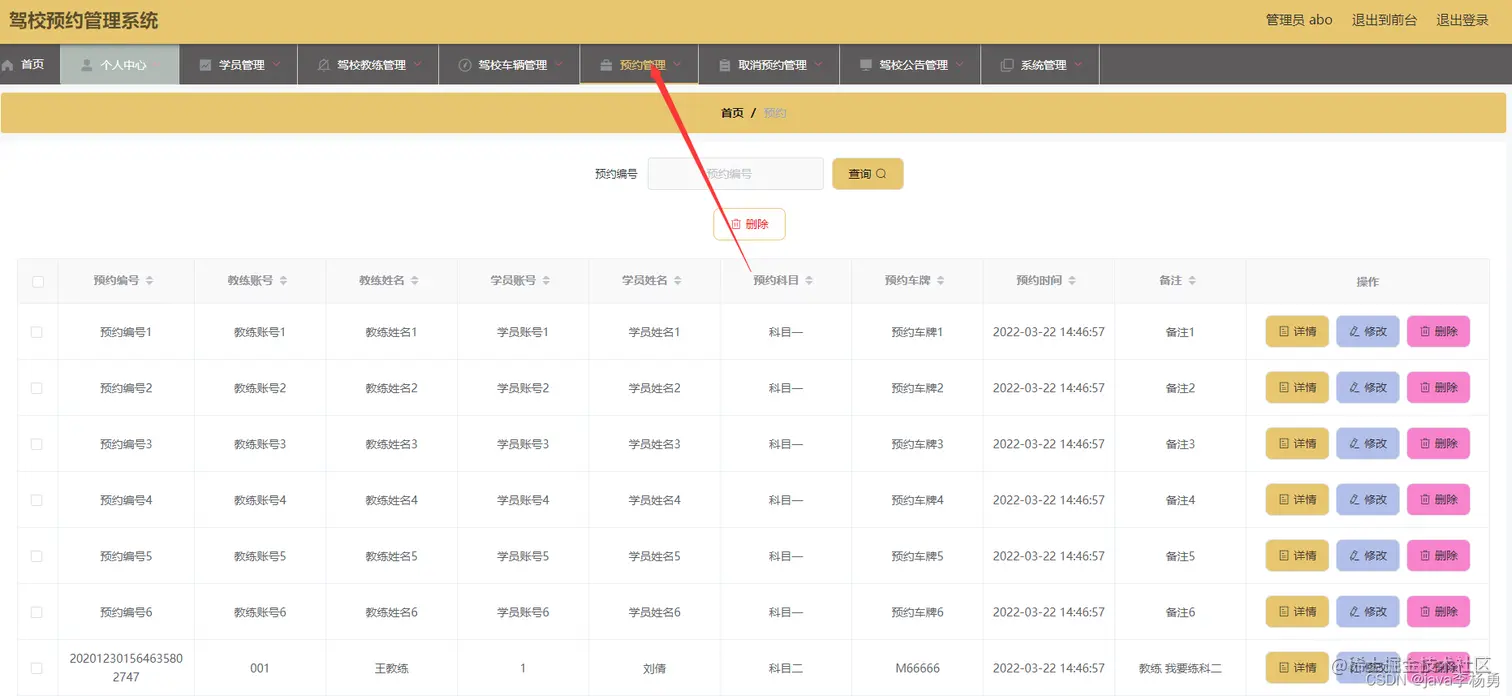Click the 预约管理 briefcase icon
Screen dimensions: 1512x696
606,65
